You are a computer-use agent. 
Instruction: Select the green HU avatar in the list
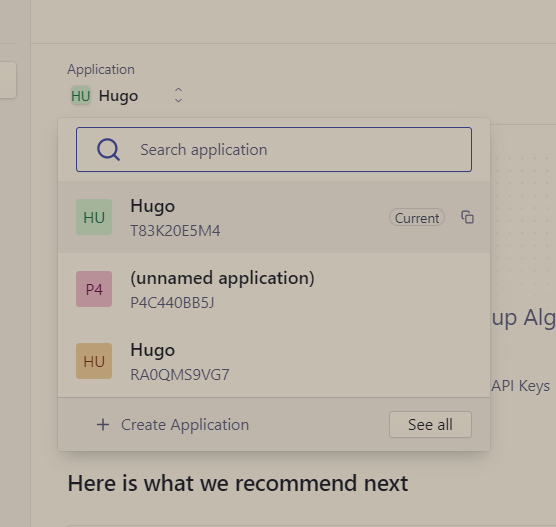click(94, 217)
